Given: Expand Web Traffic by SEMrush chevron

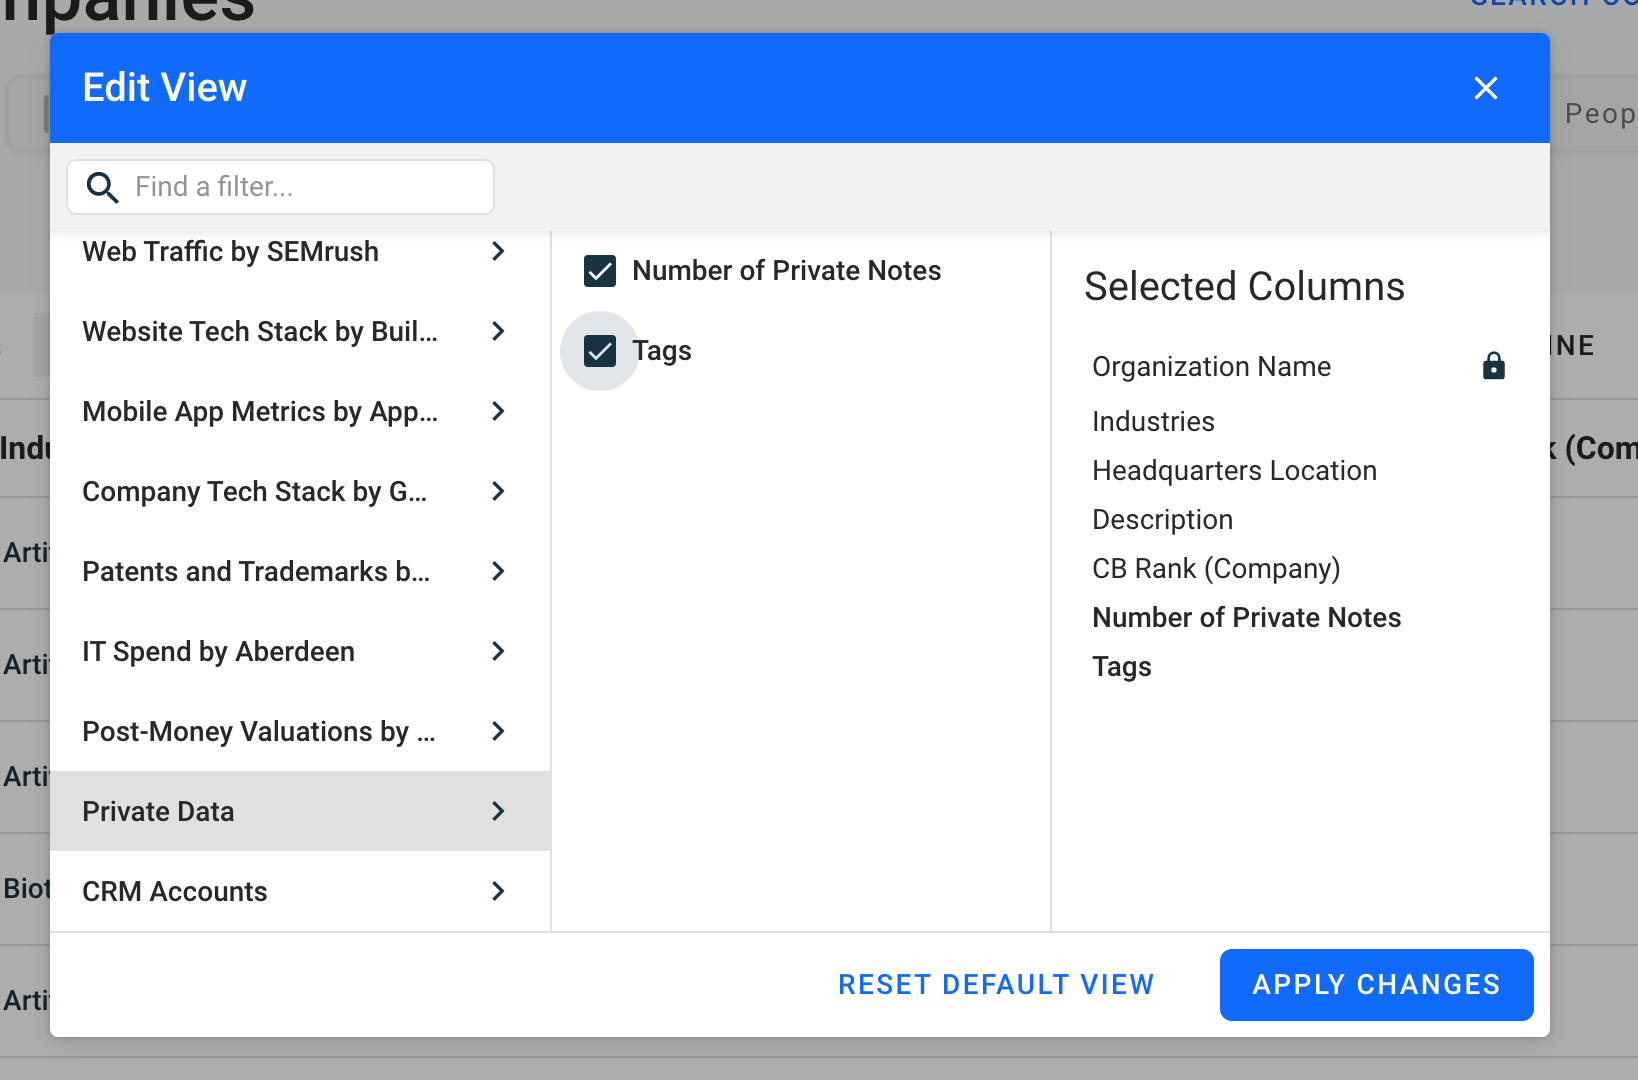Looking at the screenshot, I should [x=498, y=251].
